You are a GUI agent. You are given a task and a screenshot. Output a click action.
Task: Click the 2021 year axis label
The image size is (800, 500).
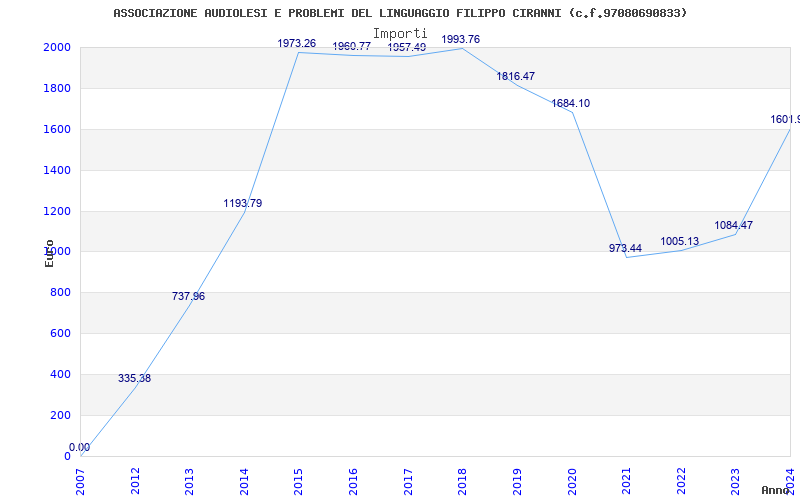pyautogui.click(x=627, y=482)
